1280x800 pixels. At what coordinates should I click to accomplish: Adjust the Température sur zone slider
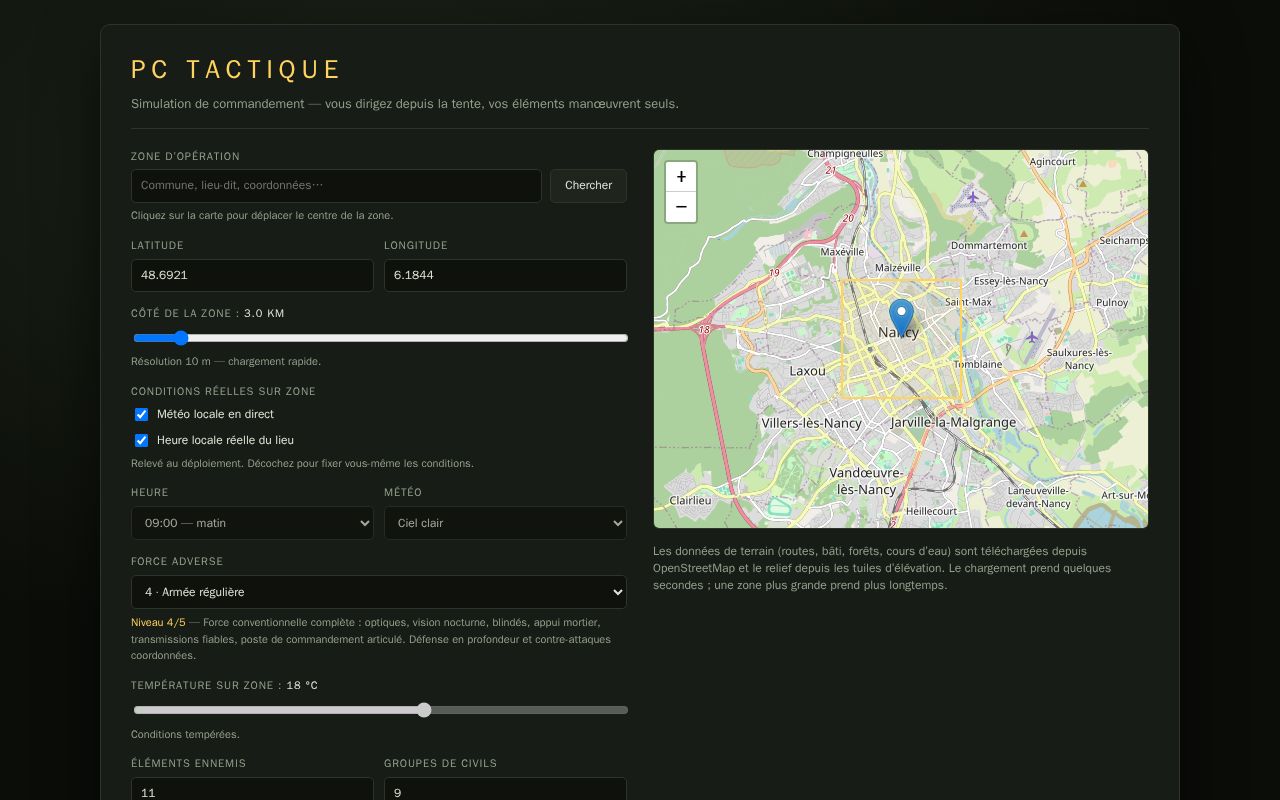[x=380, y=710]
